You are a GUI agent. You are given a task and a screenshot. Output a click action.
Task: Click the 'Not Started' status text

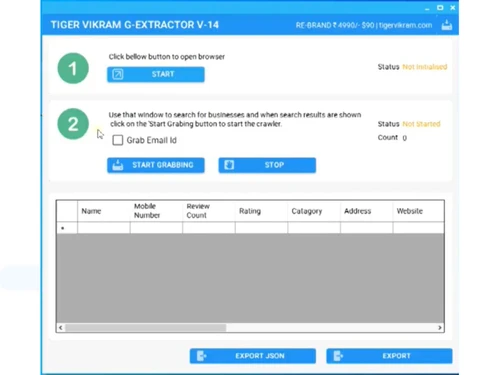[421, 124]
